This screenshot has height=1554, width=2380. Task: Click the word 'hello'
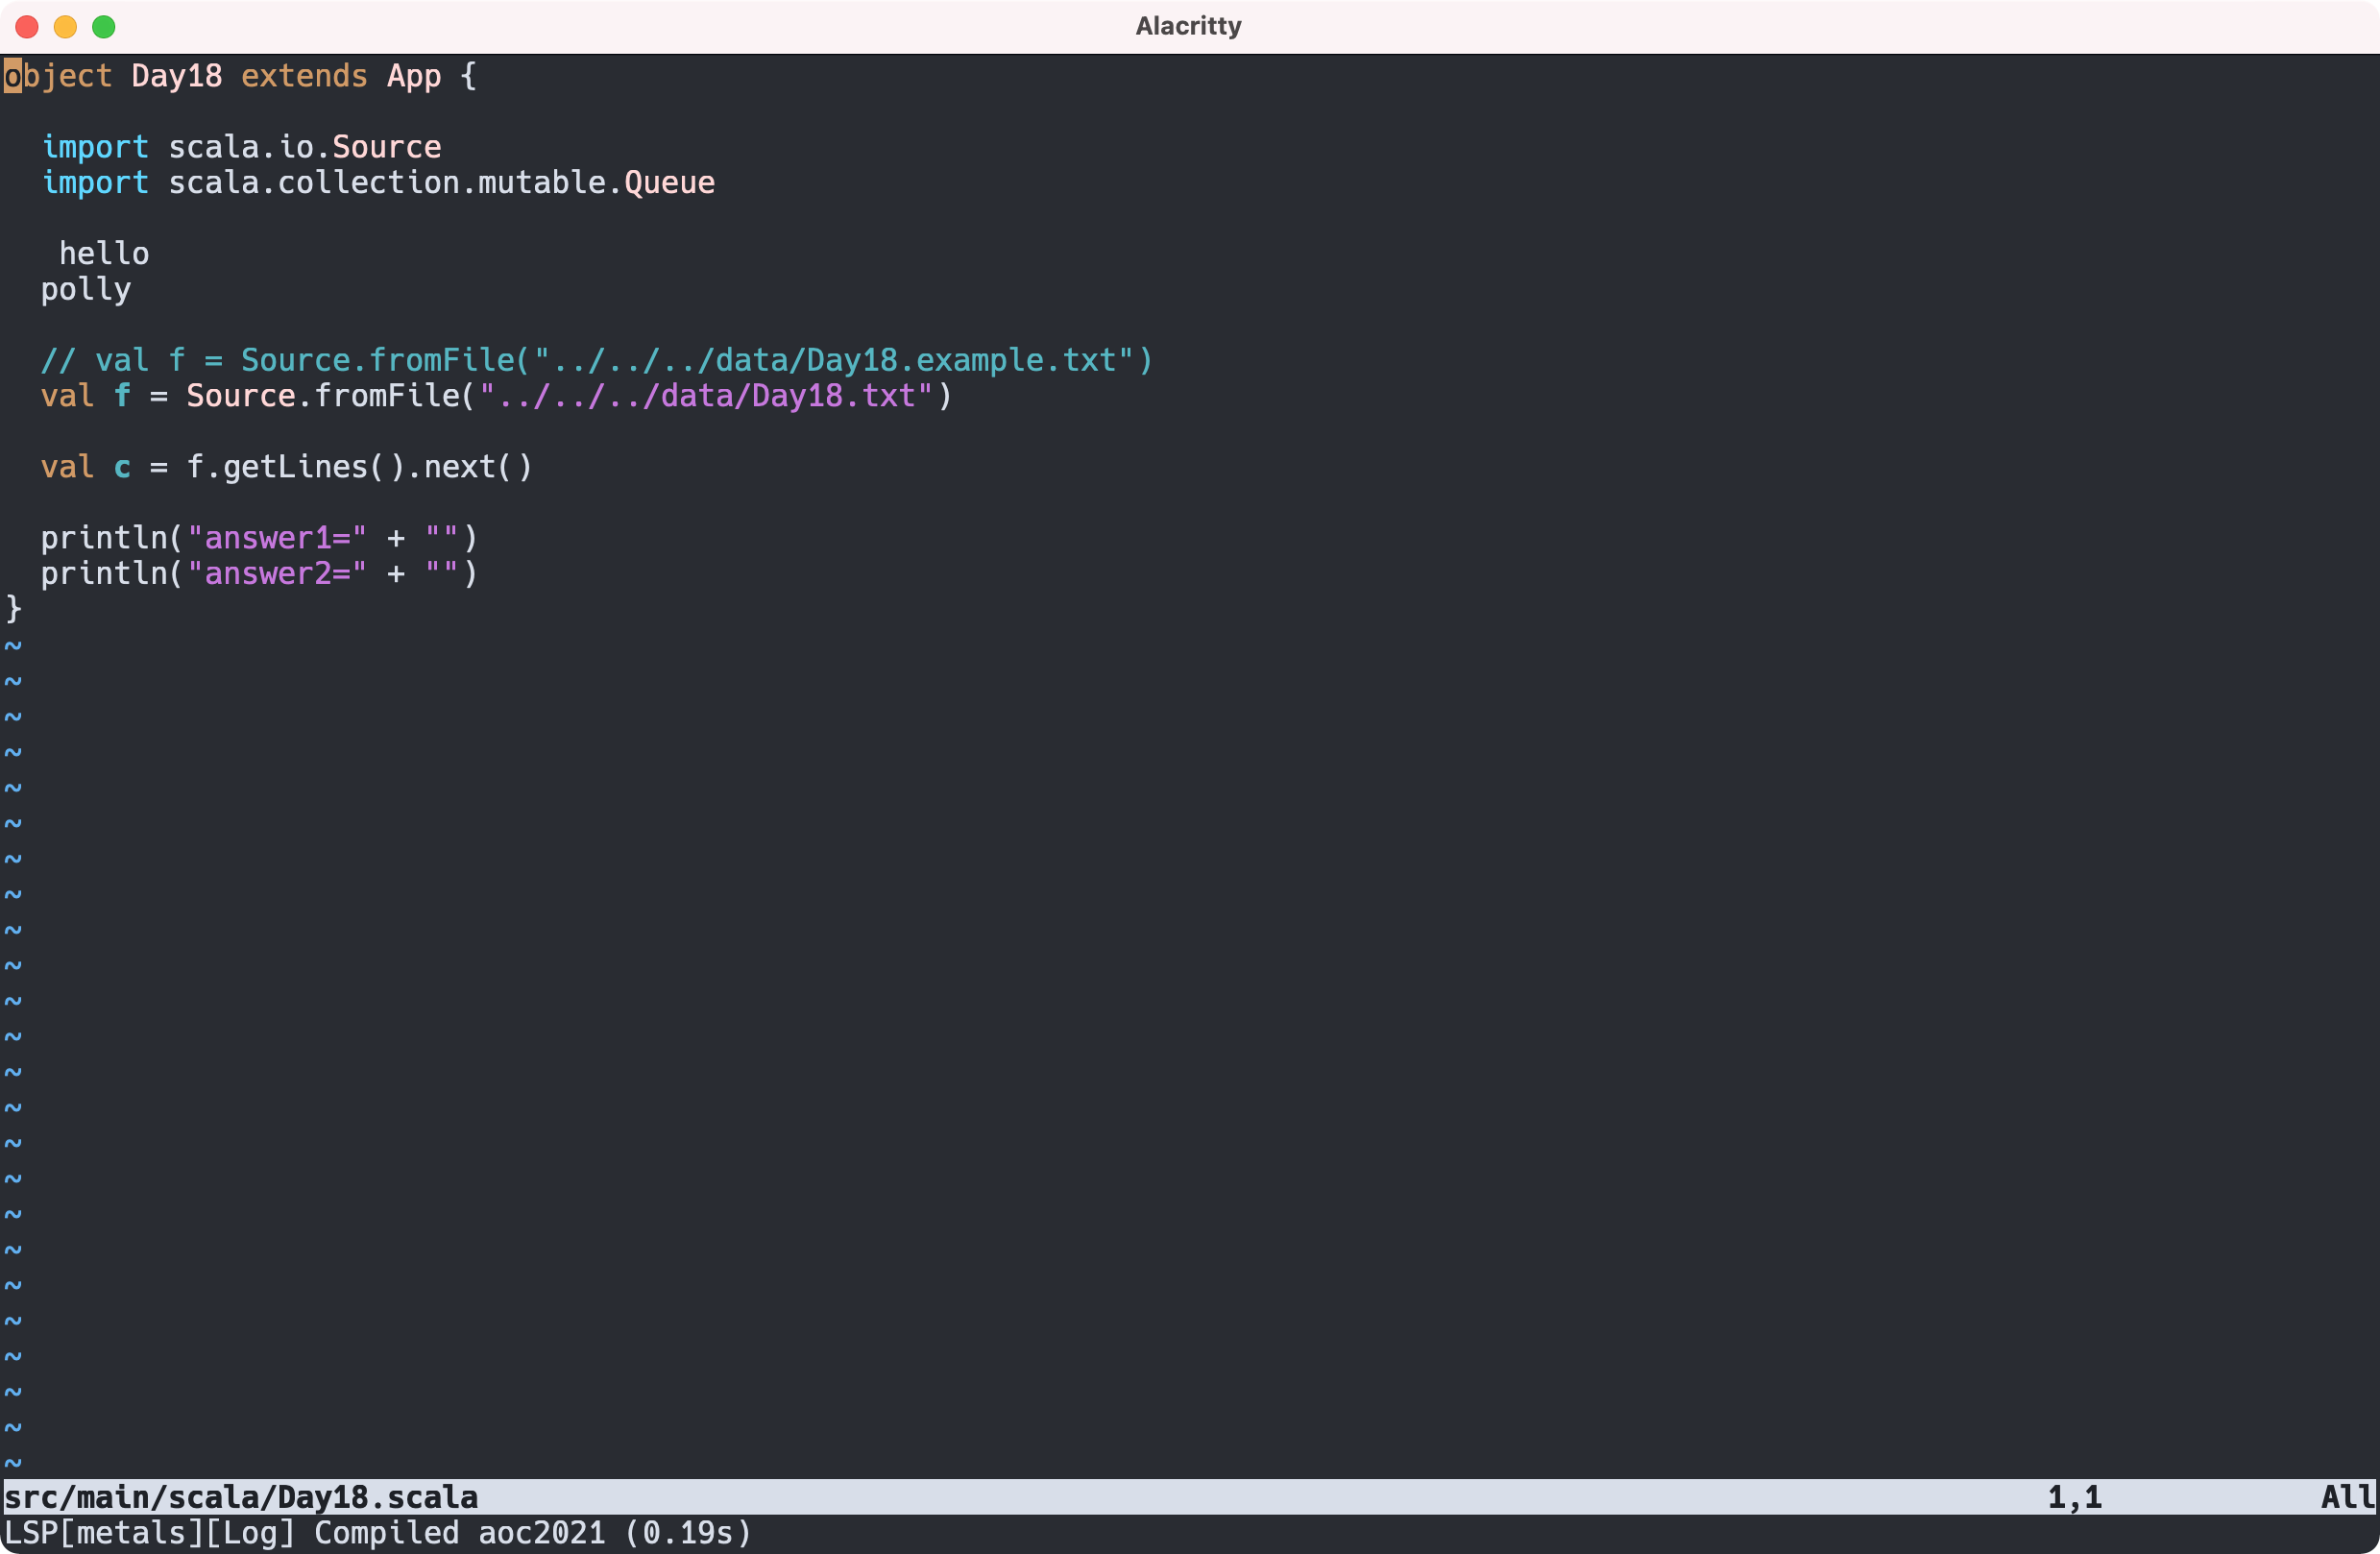pos(104,254)
